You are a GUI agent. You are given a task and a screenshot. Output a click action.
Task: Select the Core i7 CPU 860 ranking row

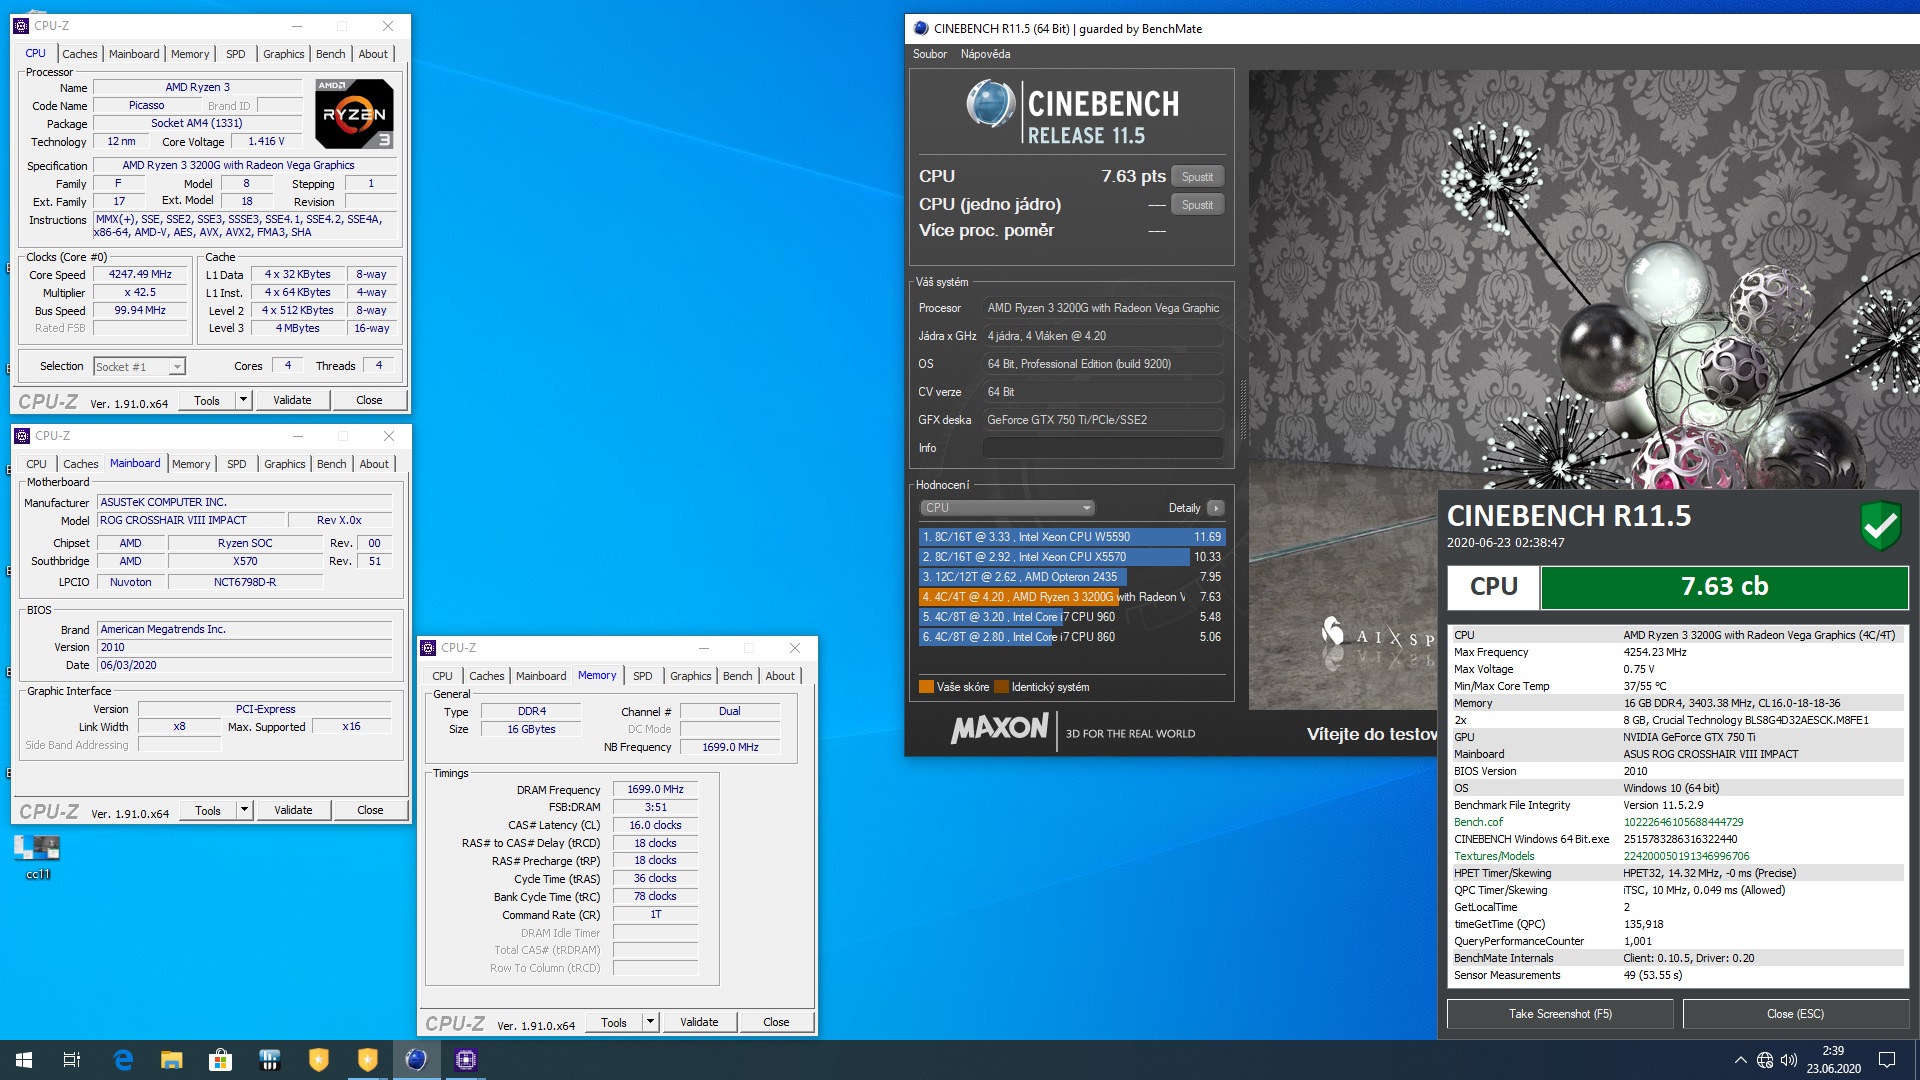1071,637
